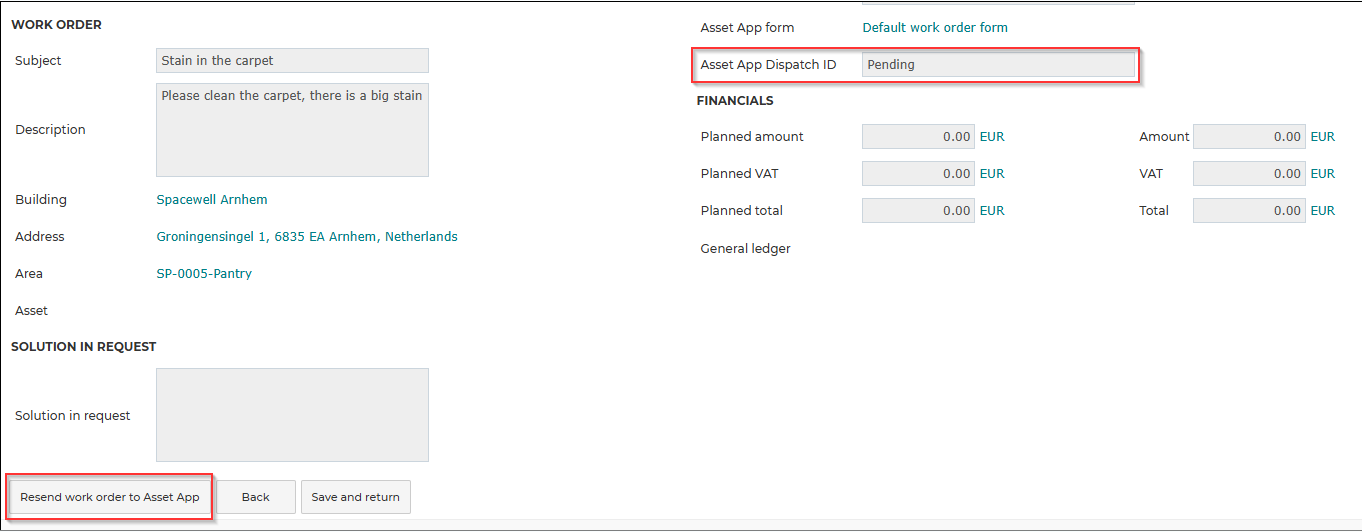Click EUR link next to Total

(x=1323, y=211)
